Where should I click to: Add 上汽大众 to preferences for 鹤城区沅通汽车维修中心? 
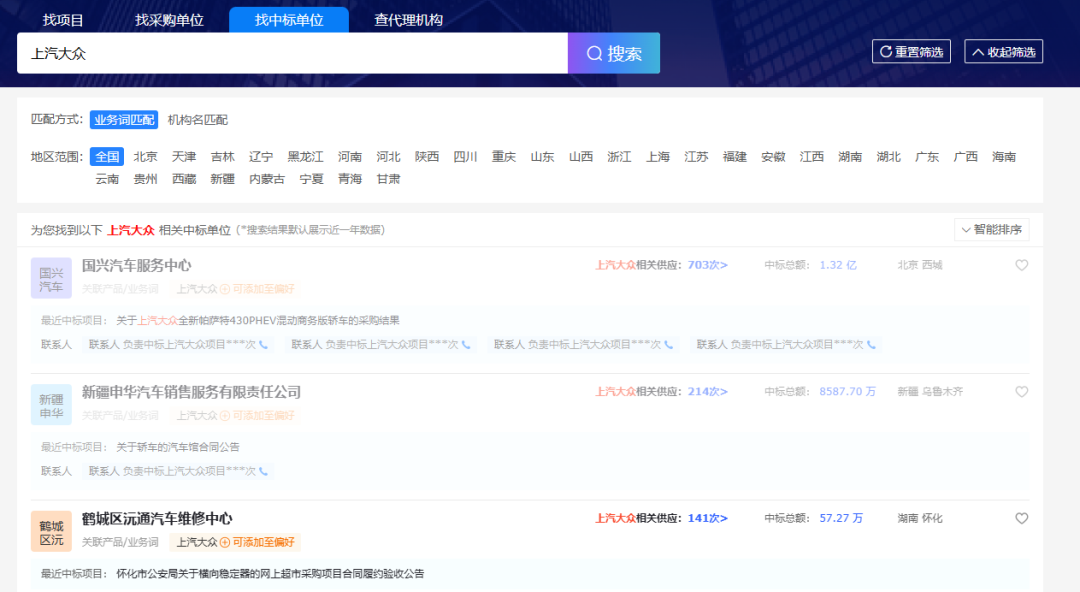(257, 542)
